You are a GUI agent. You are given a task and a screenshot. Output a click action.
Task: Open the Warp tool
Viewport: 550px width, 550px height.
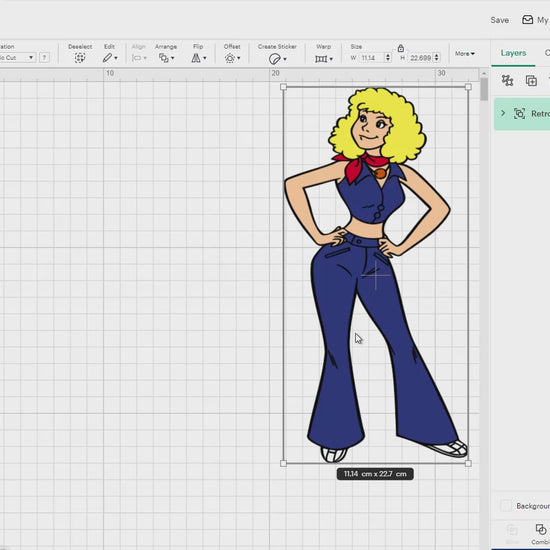point(323,59)
